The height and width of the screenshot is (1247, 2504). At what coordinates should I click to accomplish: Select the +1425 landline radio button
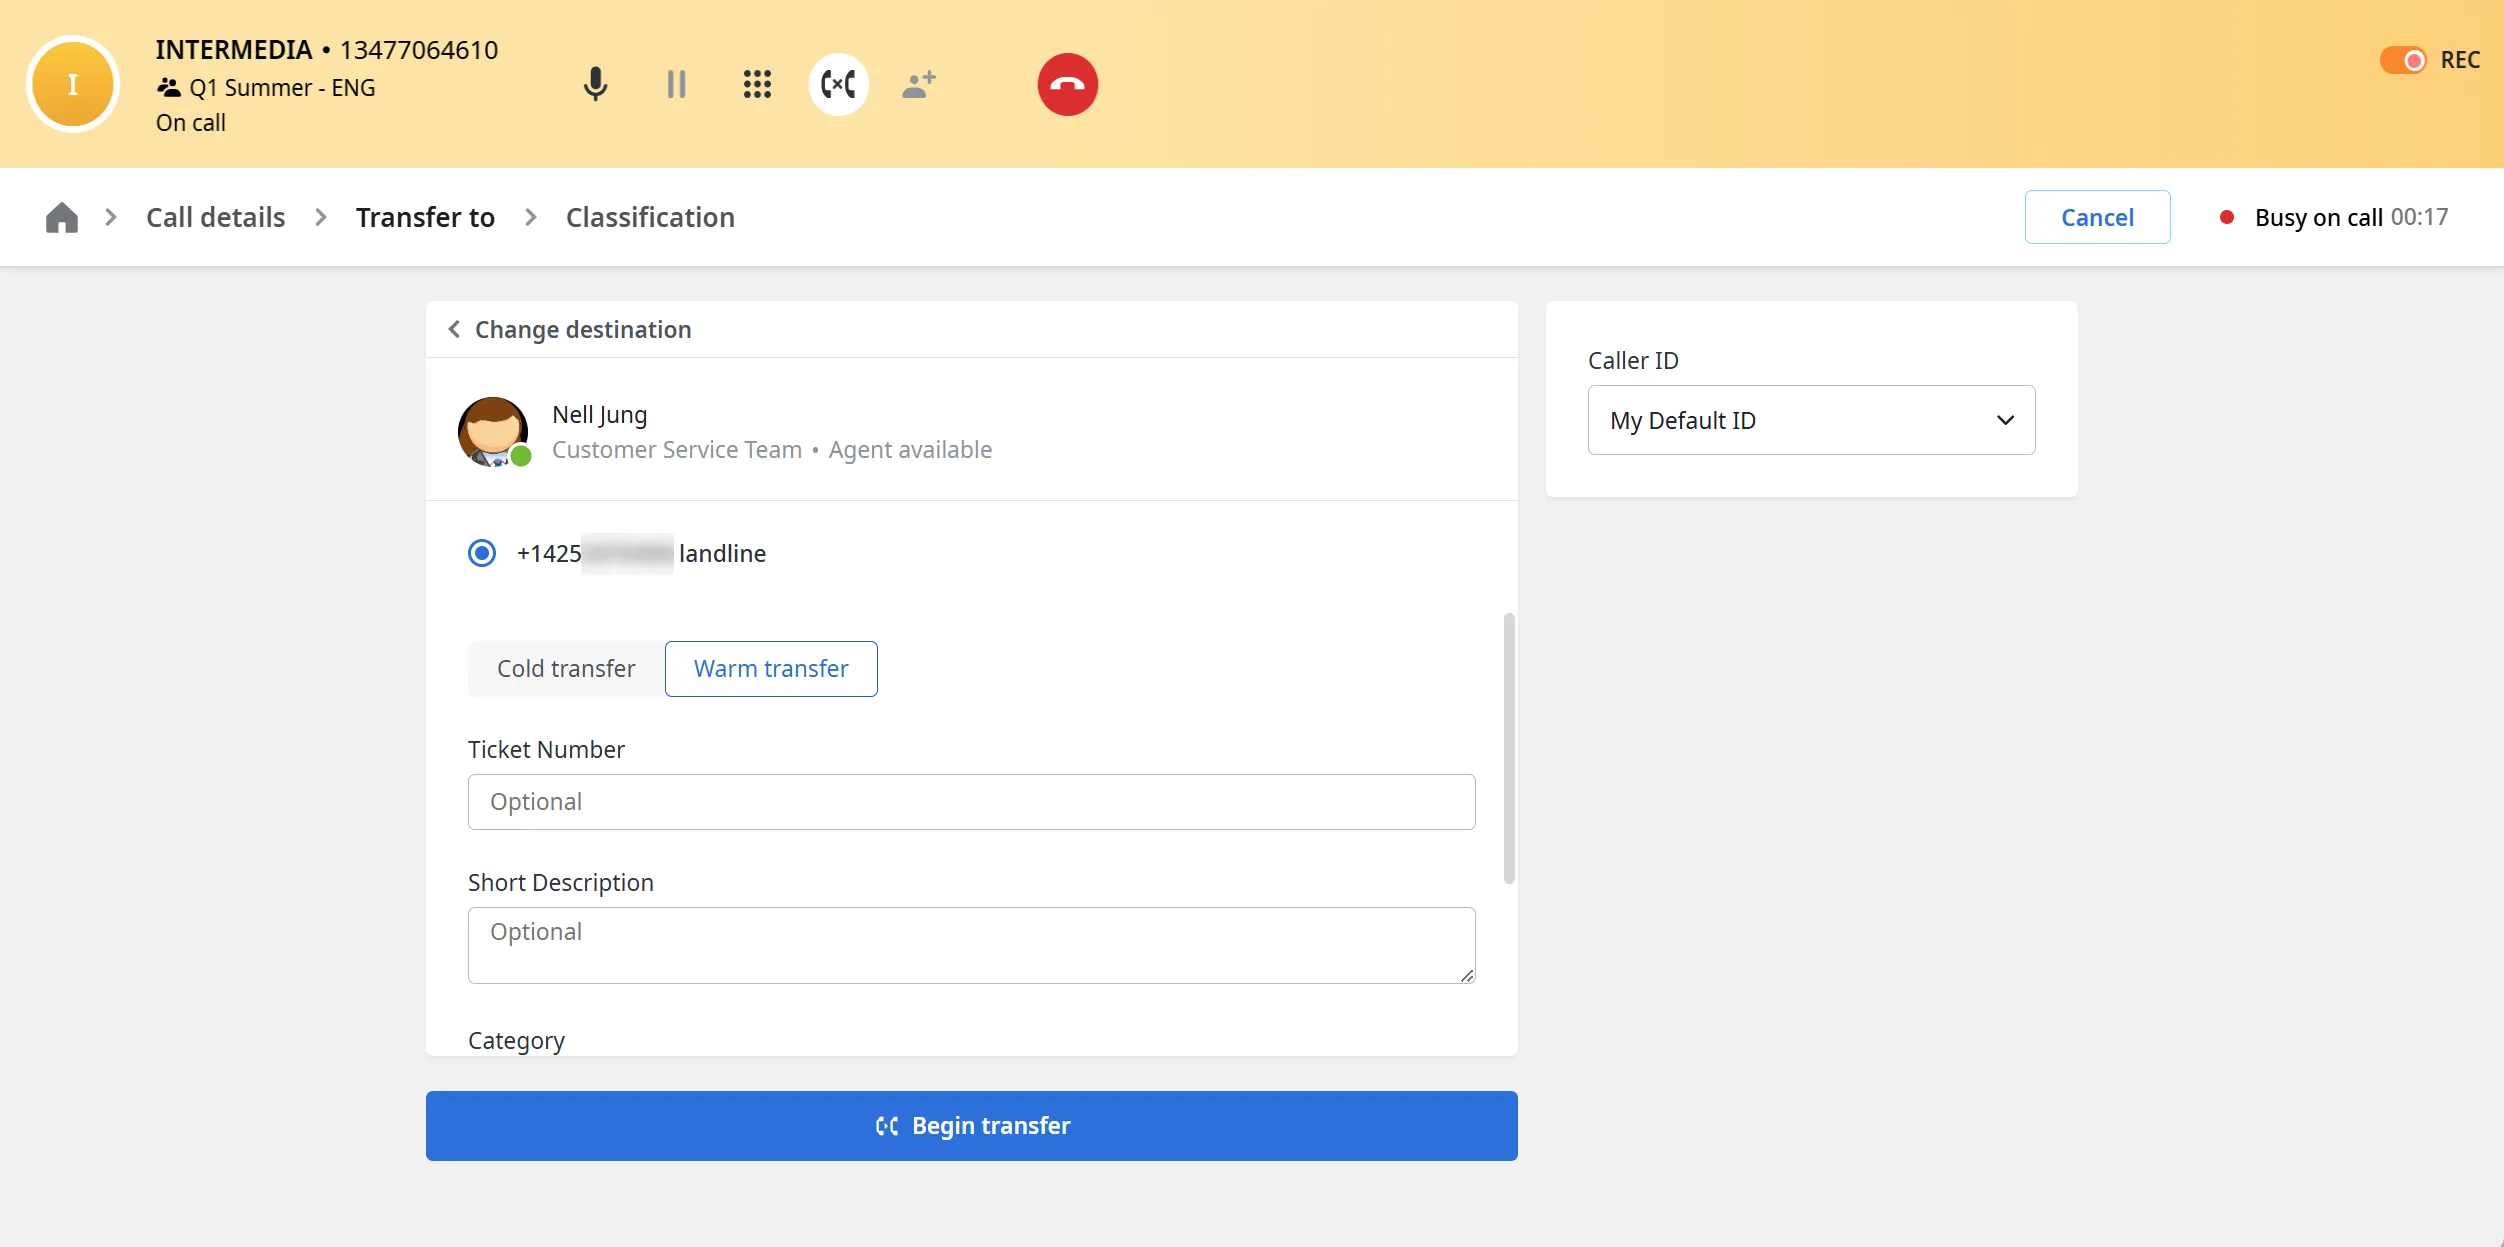click(482, 553)
